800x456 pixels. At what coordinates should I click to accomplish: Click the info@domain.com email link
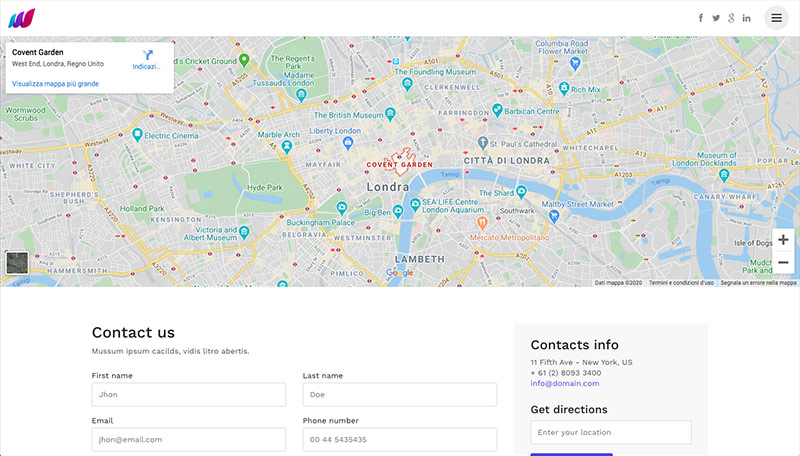[x=565, y=383]
